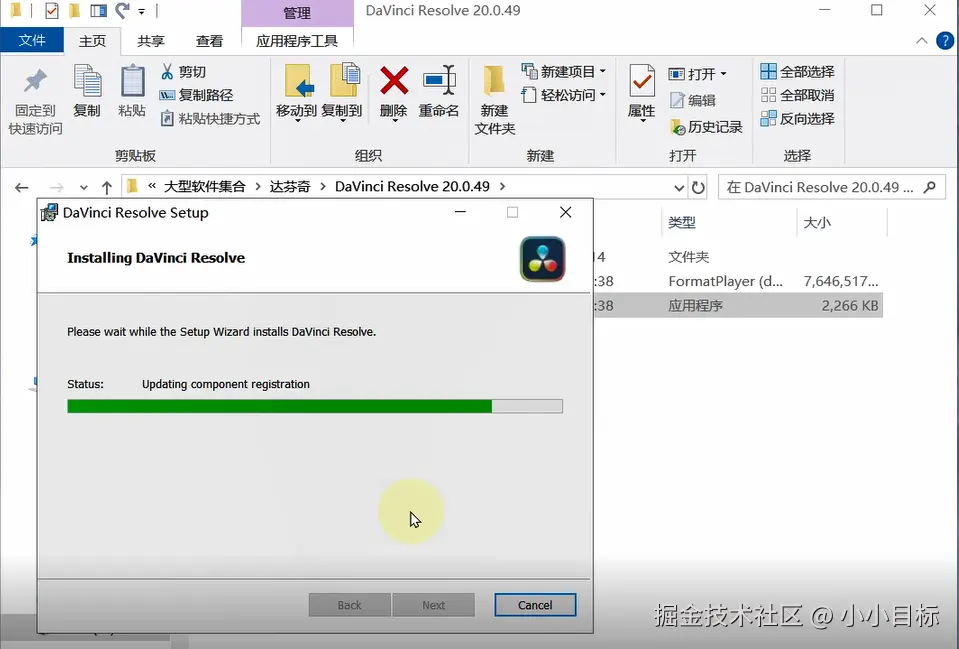The image size is (959, 649).
Task: Open the Application Tools (应用程序工具) tab
Action: (x=297, y=41)
